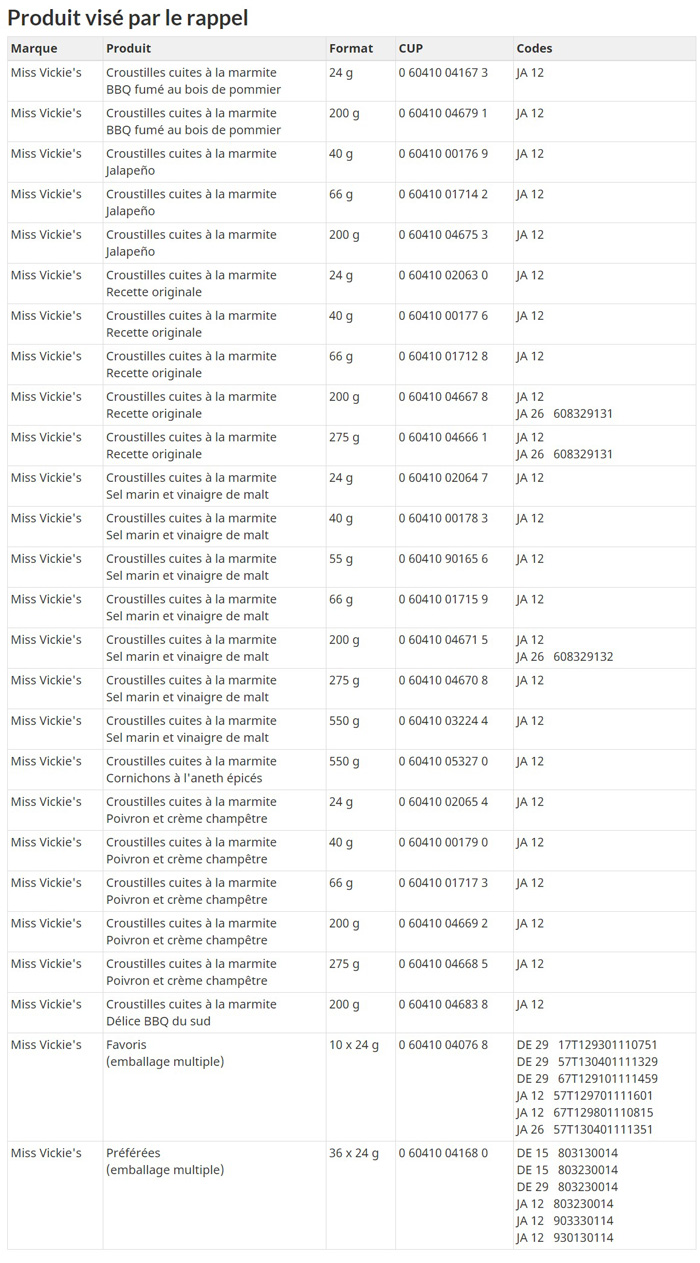Click the Codes column header

pyautogui.click(x=534, y=48)
